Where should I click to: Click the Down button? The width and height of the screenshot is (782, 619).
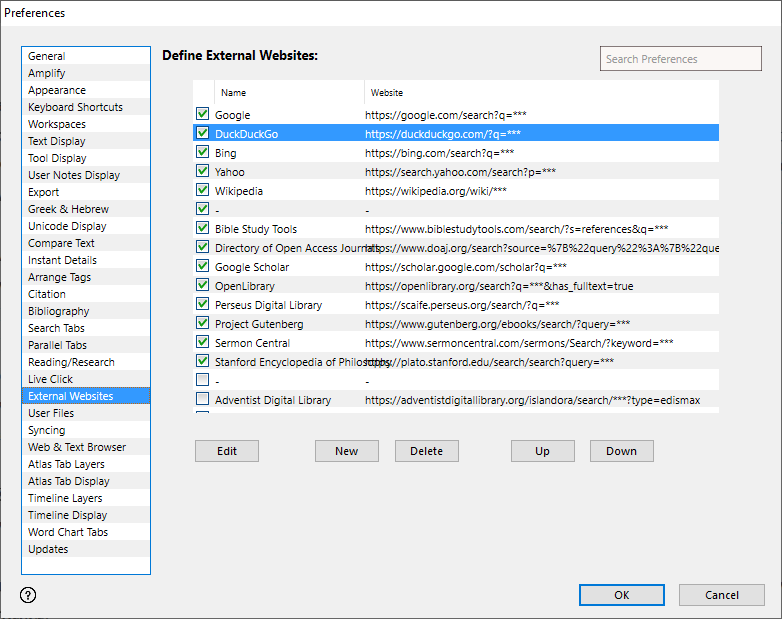621,451
